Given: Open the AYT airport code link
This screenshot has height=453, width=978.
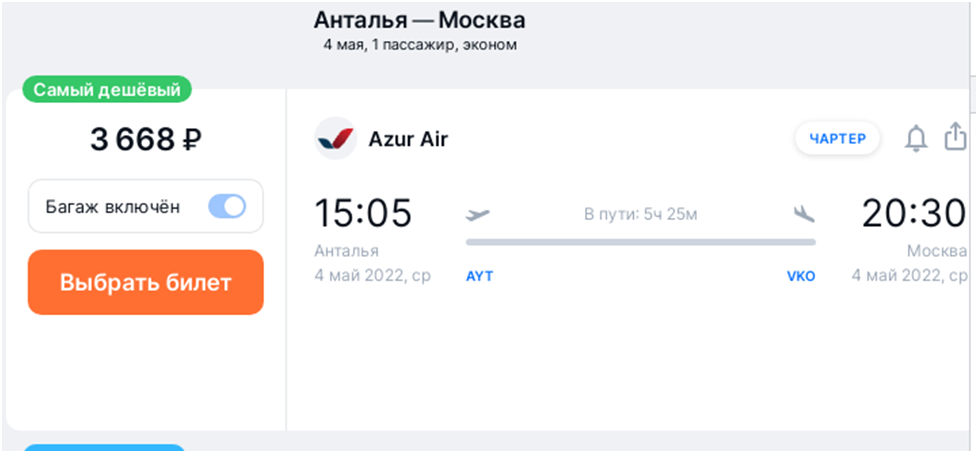Looking at the screenshot, I should (480, 276).
